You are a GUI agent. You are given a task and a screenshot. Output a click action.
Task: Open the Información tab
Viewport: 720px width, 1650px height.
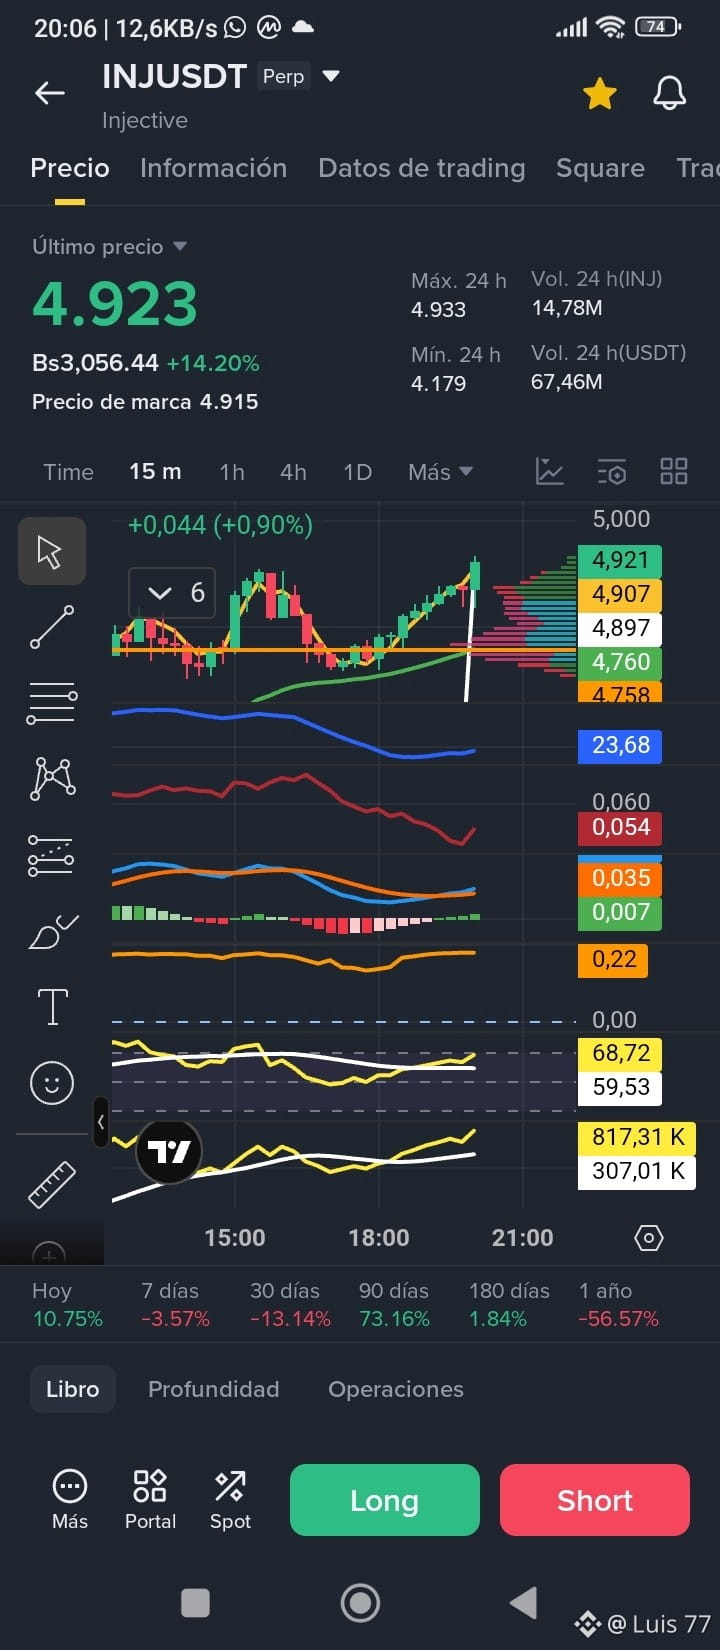click(213, 168)
